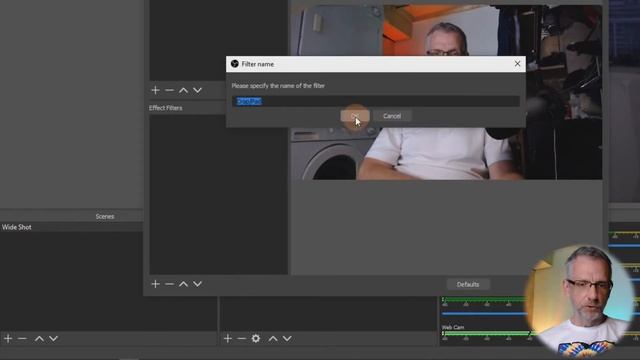Image resolution: width=640 pixels, height=360 pixels.
Task: Move audio/video filter up
Action: pos(183,90)
